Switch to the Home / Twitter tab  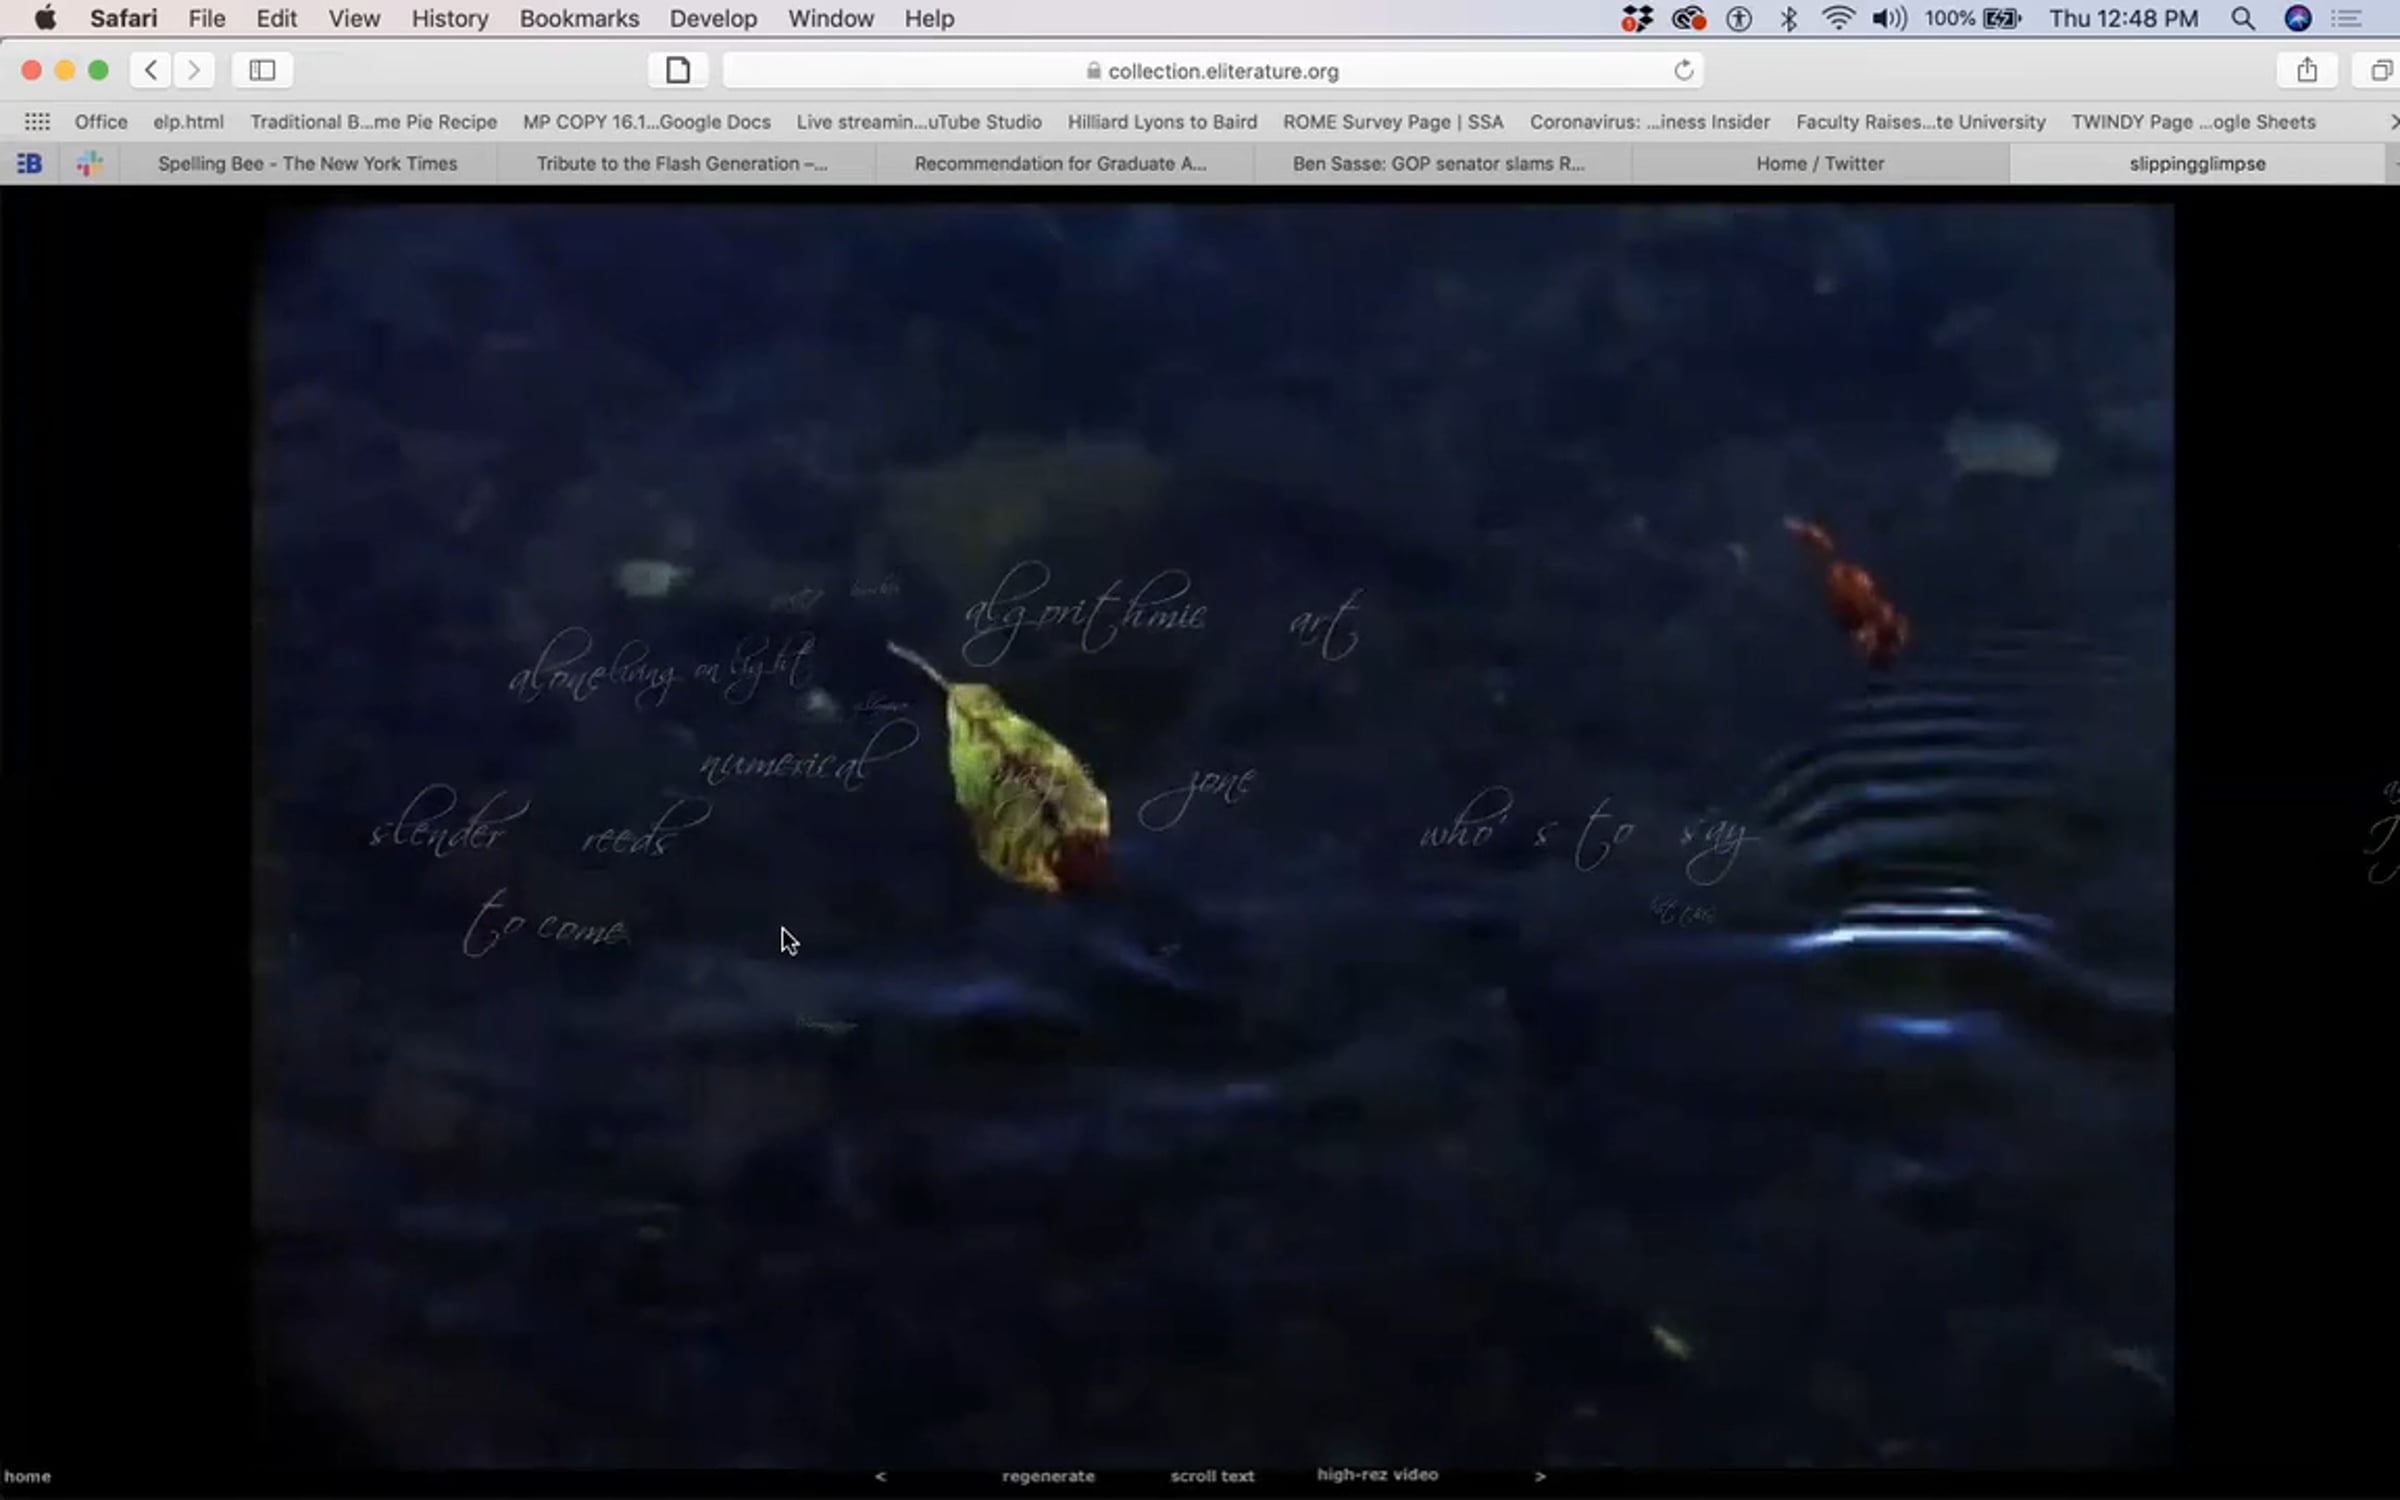[x=1820, y=164]
